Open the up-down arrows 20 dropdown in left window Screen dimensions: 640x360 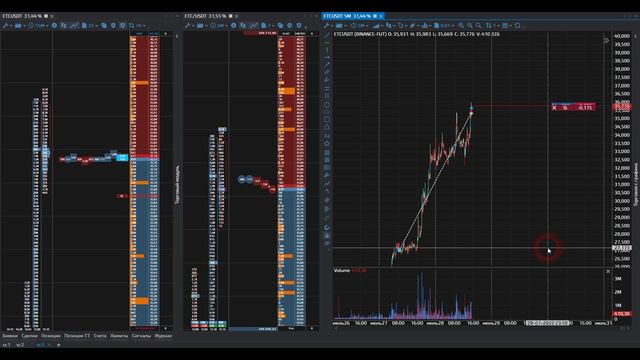tap(136, 25)
